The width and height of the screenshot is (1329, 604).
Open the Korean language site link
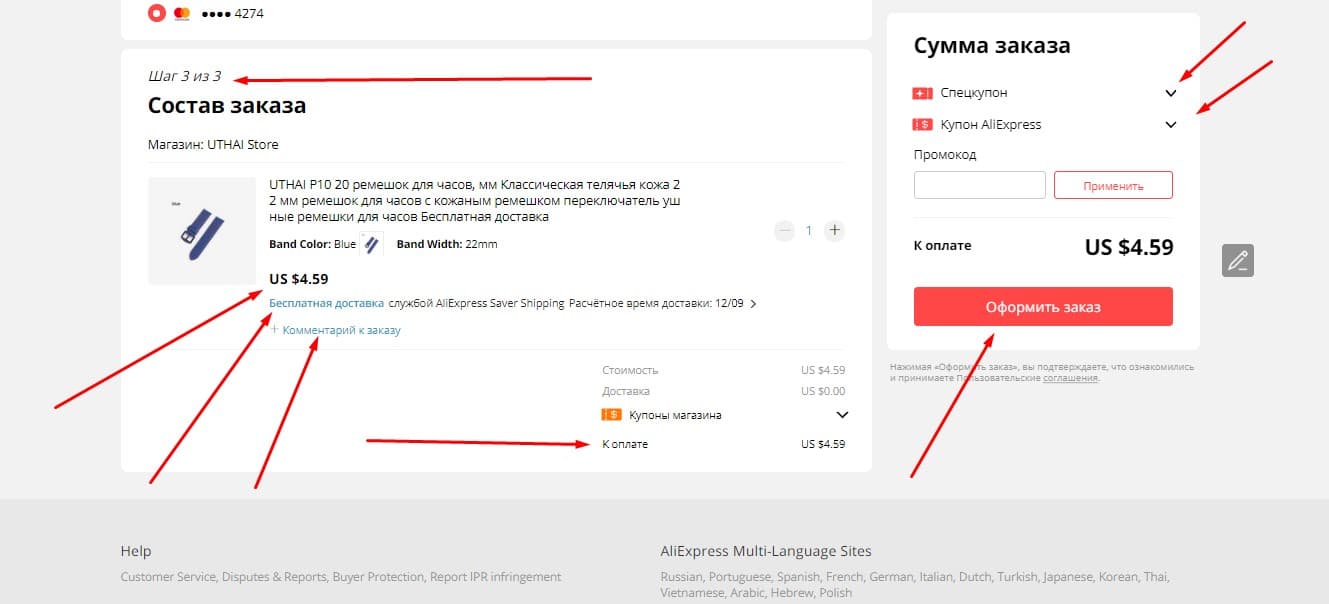1119,577
